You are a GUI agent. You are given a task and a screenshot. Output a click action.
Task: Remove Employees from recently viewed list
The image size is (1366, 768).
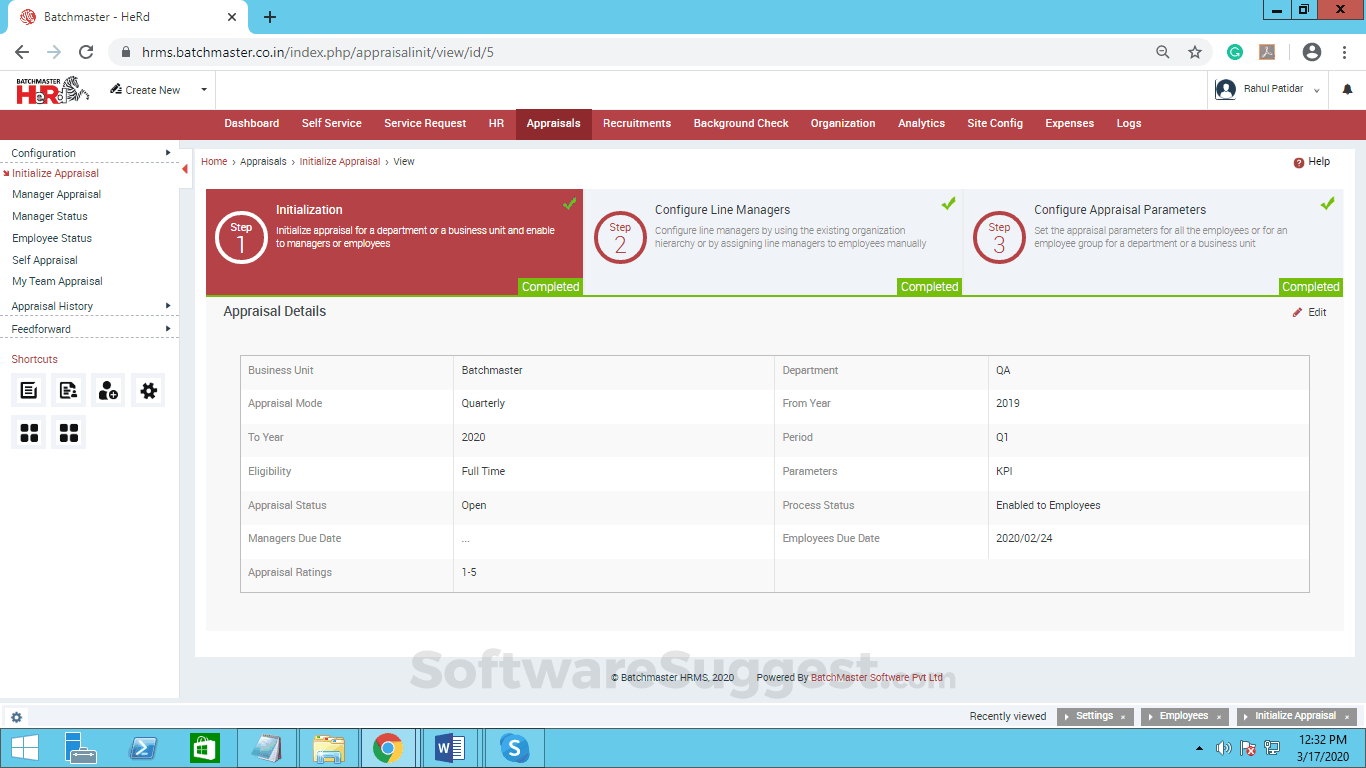point(1219,717)
